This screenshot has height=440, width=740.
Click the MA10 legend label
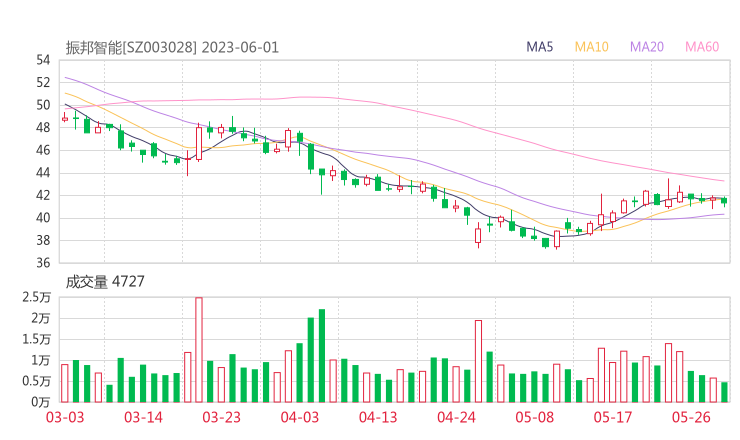(x=591, y=47)
